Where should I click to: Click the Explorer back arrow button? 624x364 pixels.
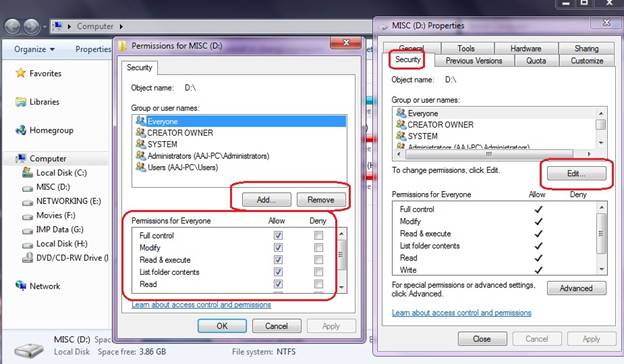point(13,27)
